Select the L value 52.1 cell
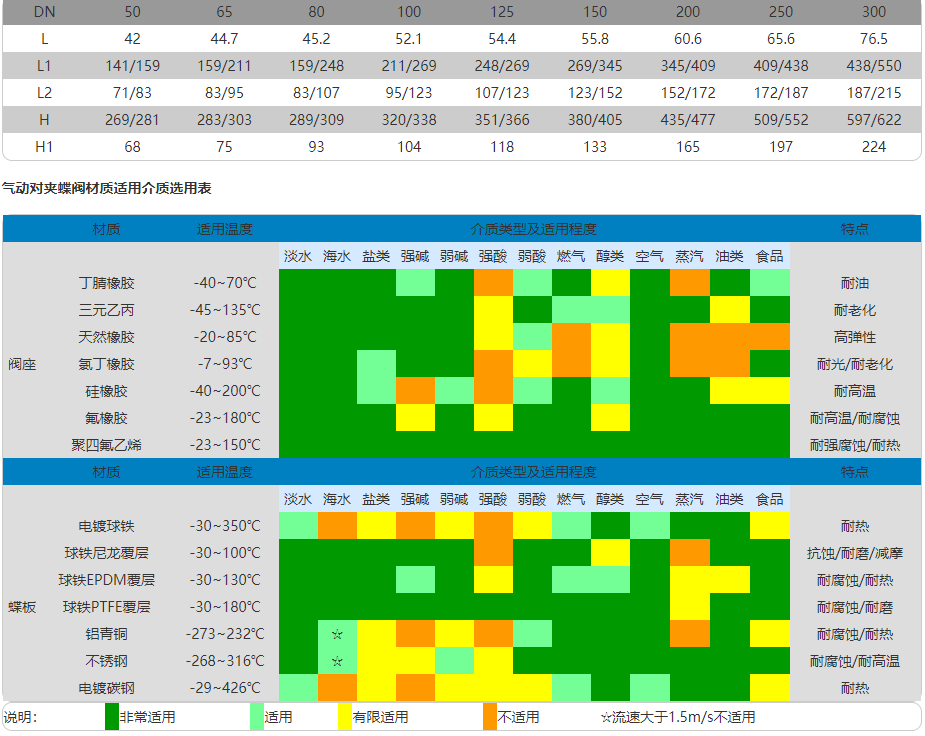Viewport: 925px width, 736px height. (408, 39)
